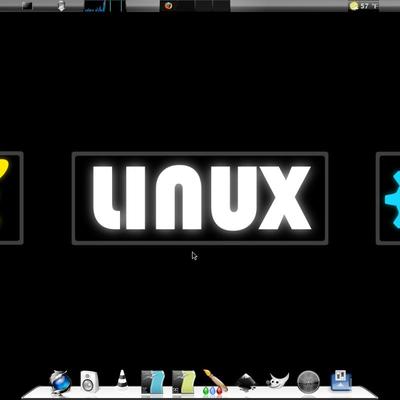Open the gray round disc icon in dock
The height and width of the screenshot is (400, 400).
(x=308, y=381)
